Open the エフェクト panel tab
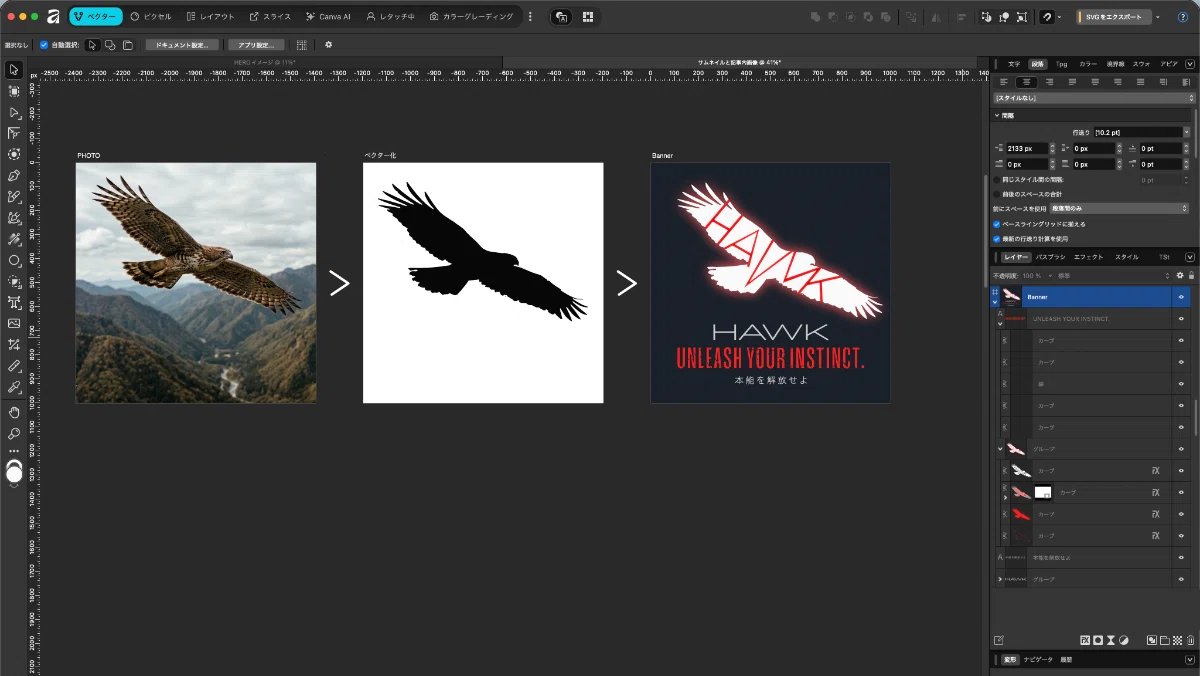1200x676 pixels. tap(1088, 257)
